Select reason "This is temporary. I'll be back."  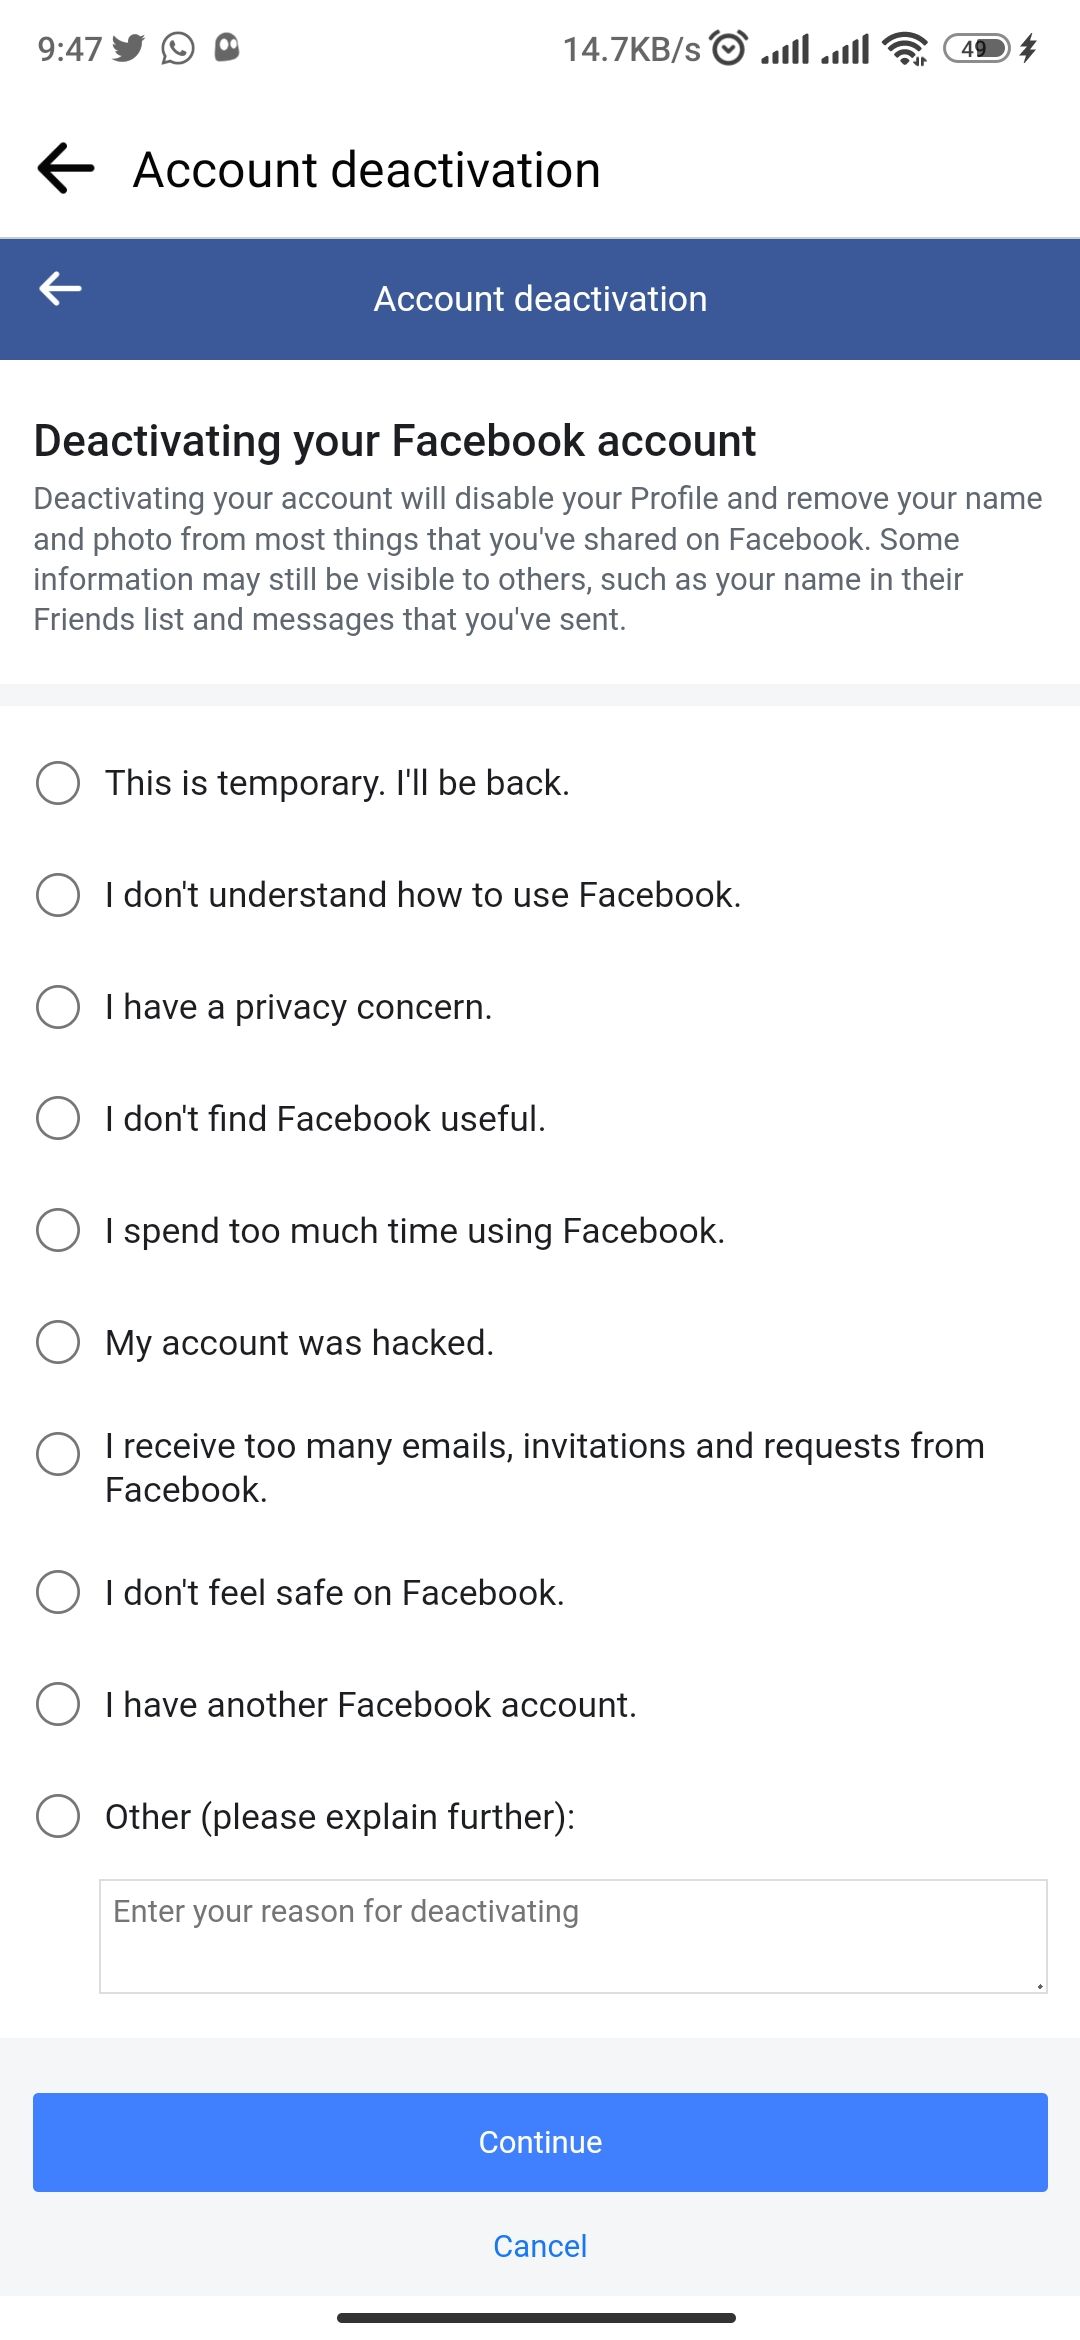58,783
